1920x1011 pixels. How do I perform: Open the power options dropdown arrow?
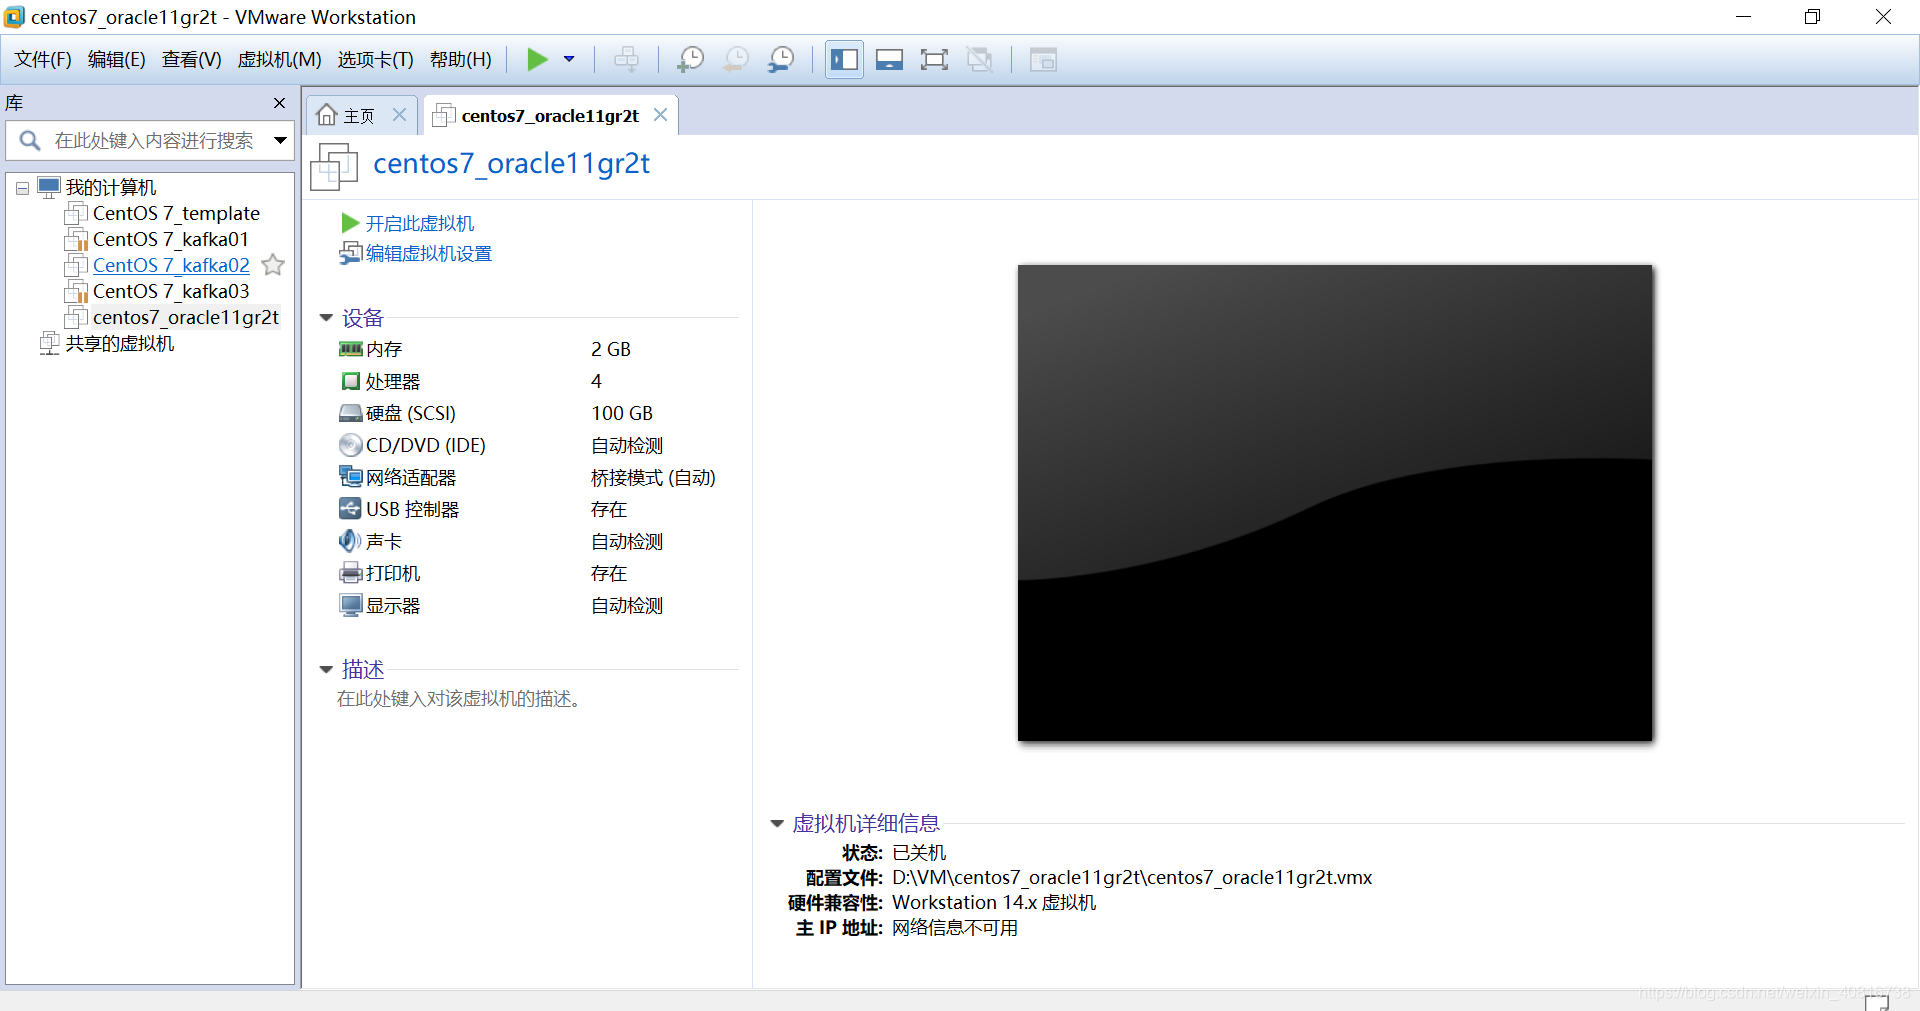tap(569, 60)
